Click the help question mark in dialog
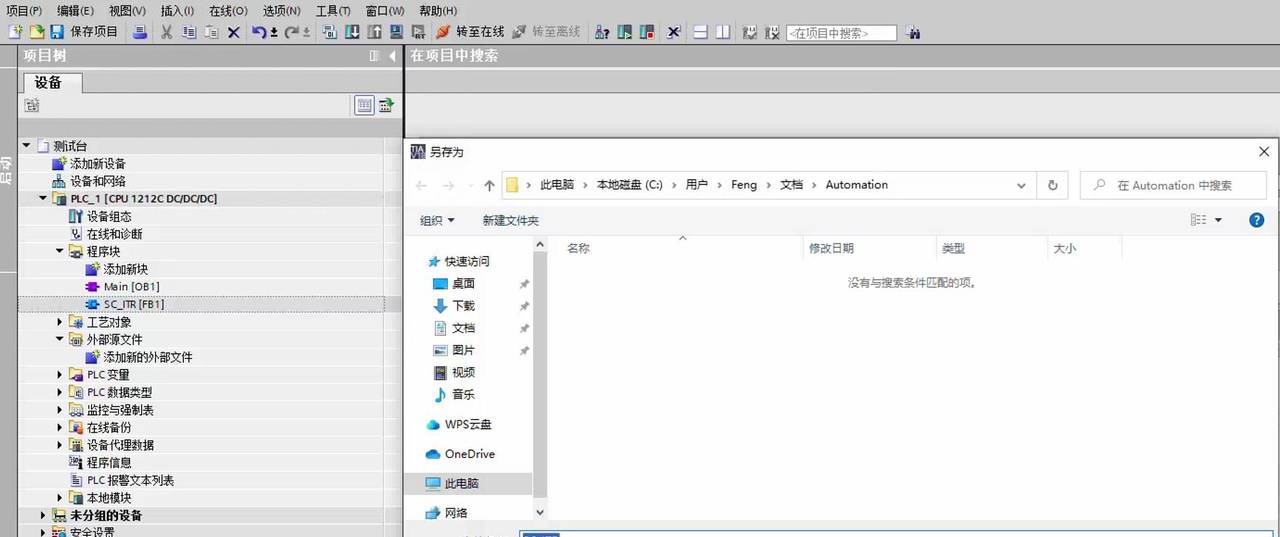Viewport: 1280px width, 537px height. [x=1257, y=220]
